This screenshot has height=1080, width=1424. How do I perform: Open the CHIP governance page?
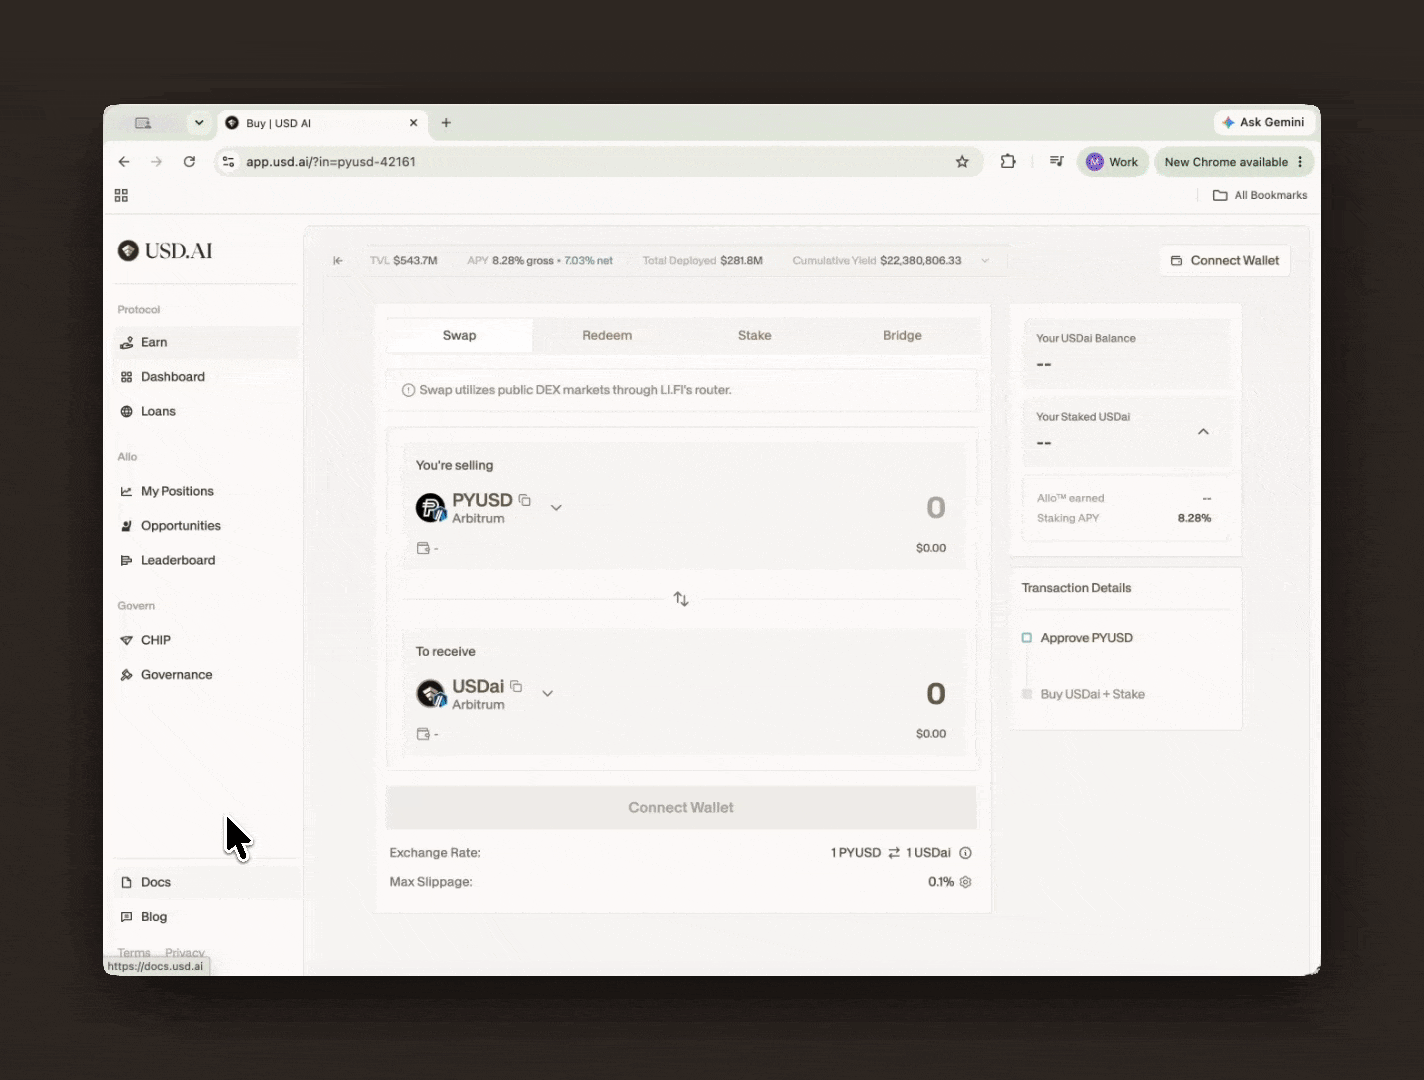click(205, 640)
